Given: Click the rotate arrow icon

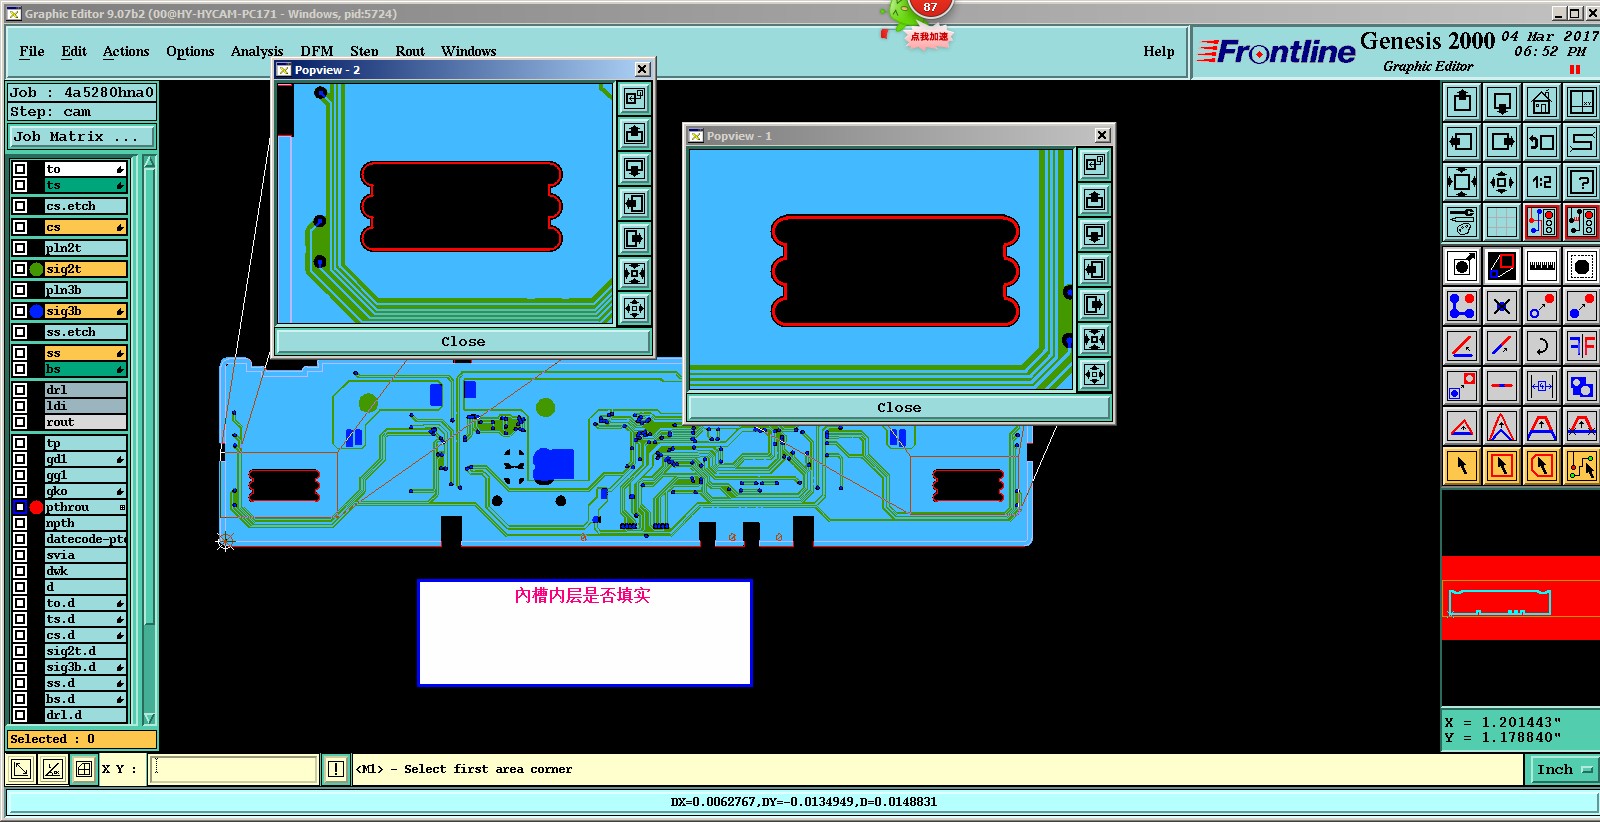Looking at the screenshot, I should pos(1542,346).
